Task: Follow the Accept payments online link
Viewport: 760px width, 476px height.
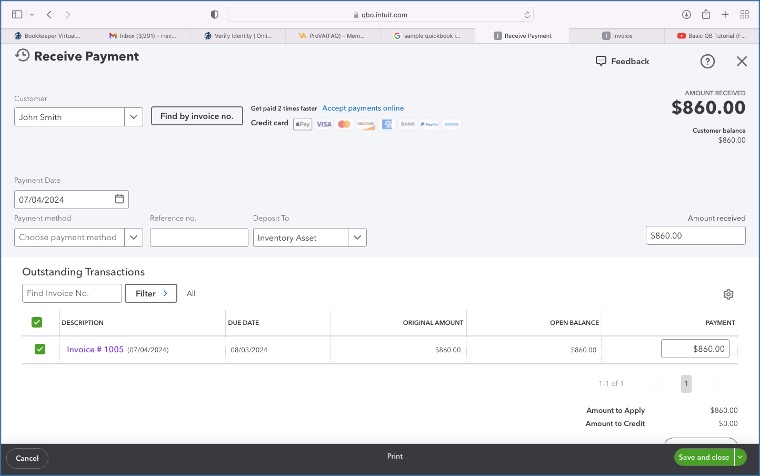Action: pos(363,108)
